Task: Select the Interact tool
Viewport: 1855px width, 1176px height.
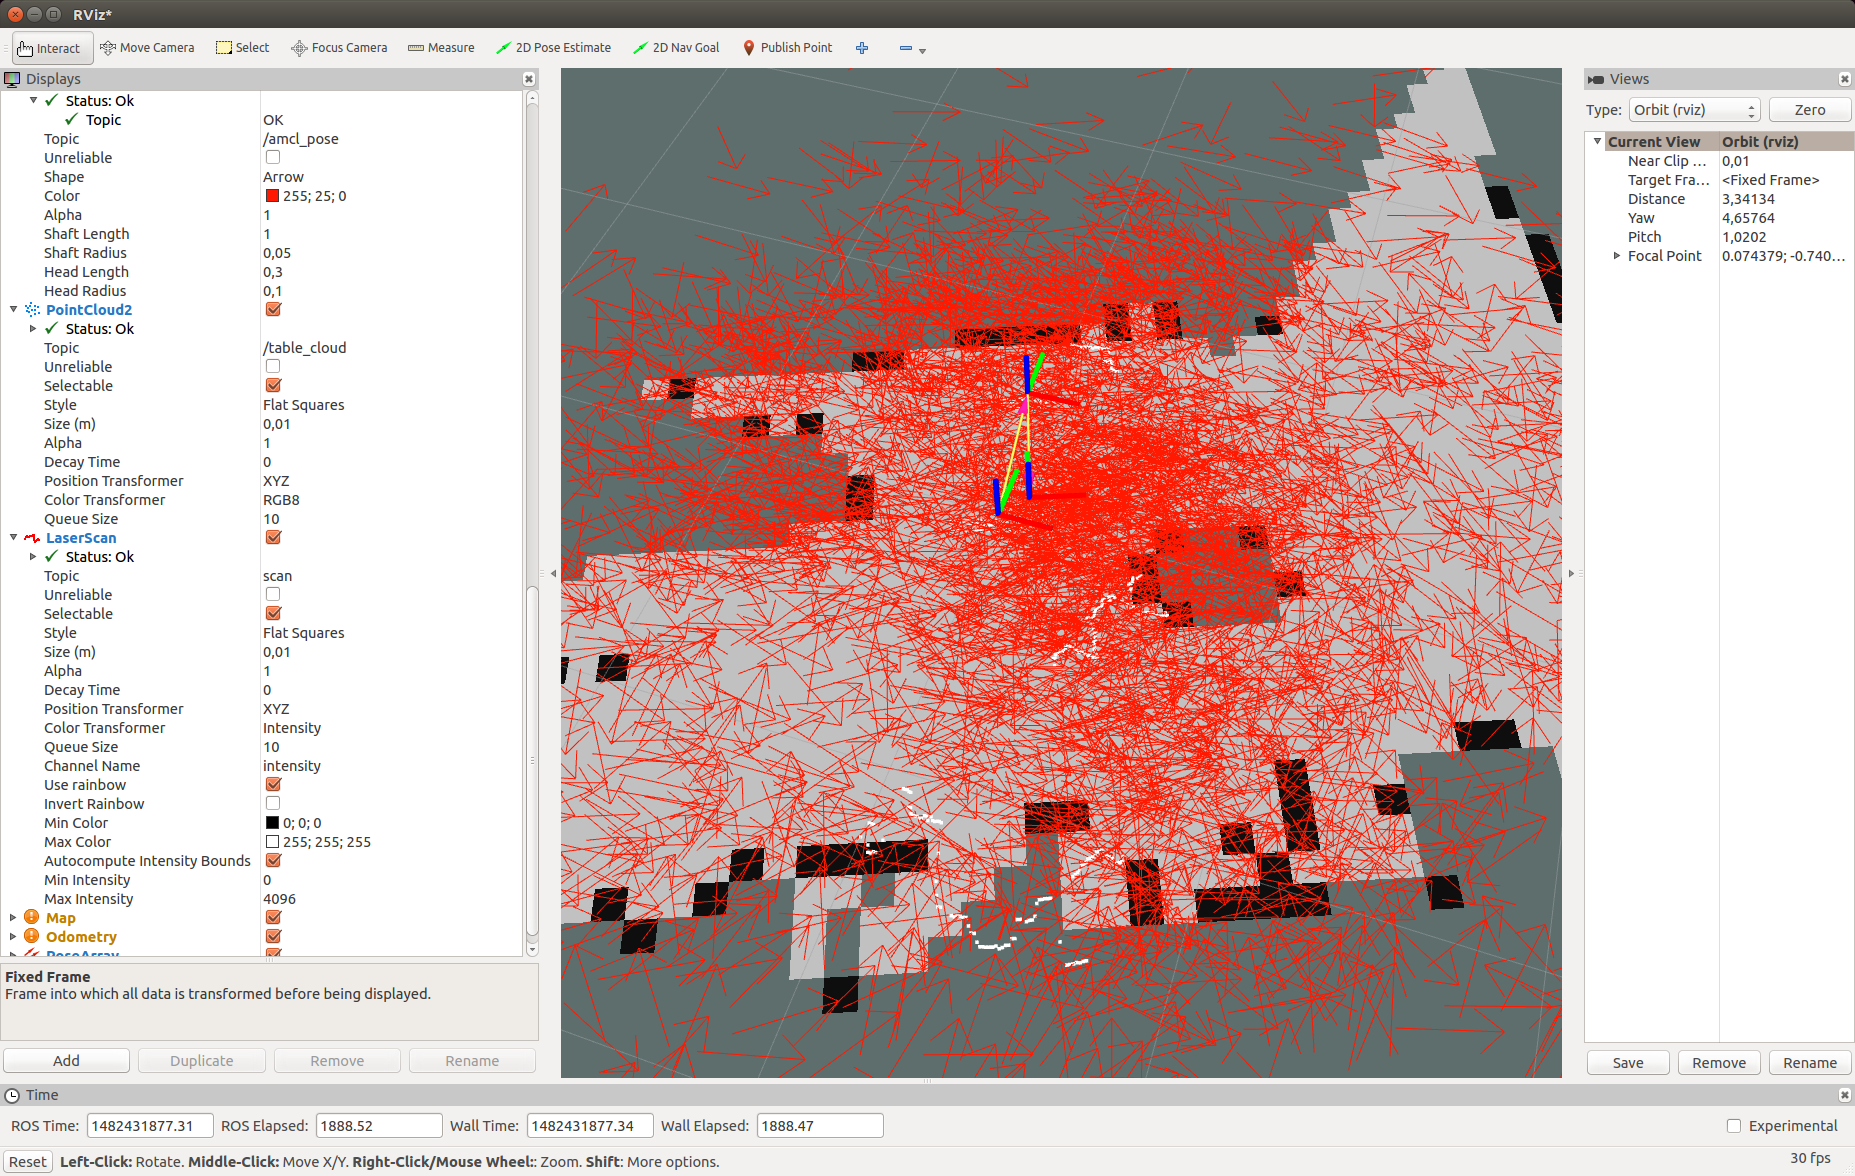Action: [x=52, y=48]
